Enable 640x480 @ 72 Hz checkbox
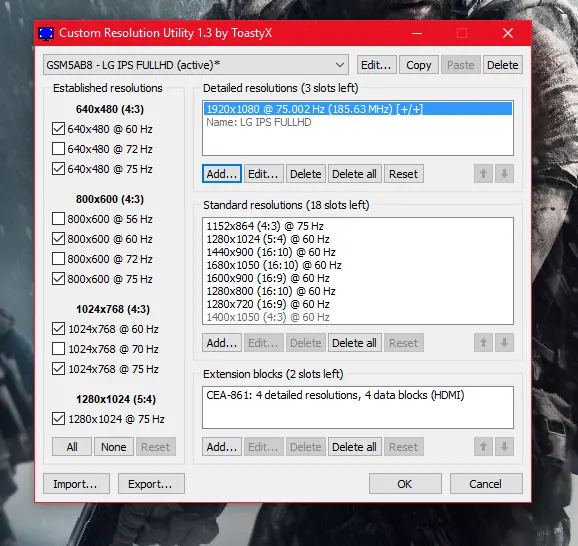 coord(58,149)
